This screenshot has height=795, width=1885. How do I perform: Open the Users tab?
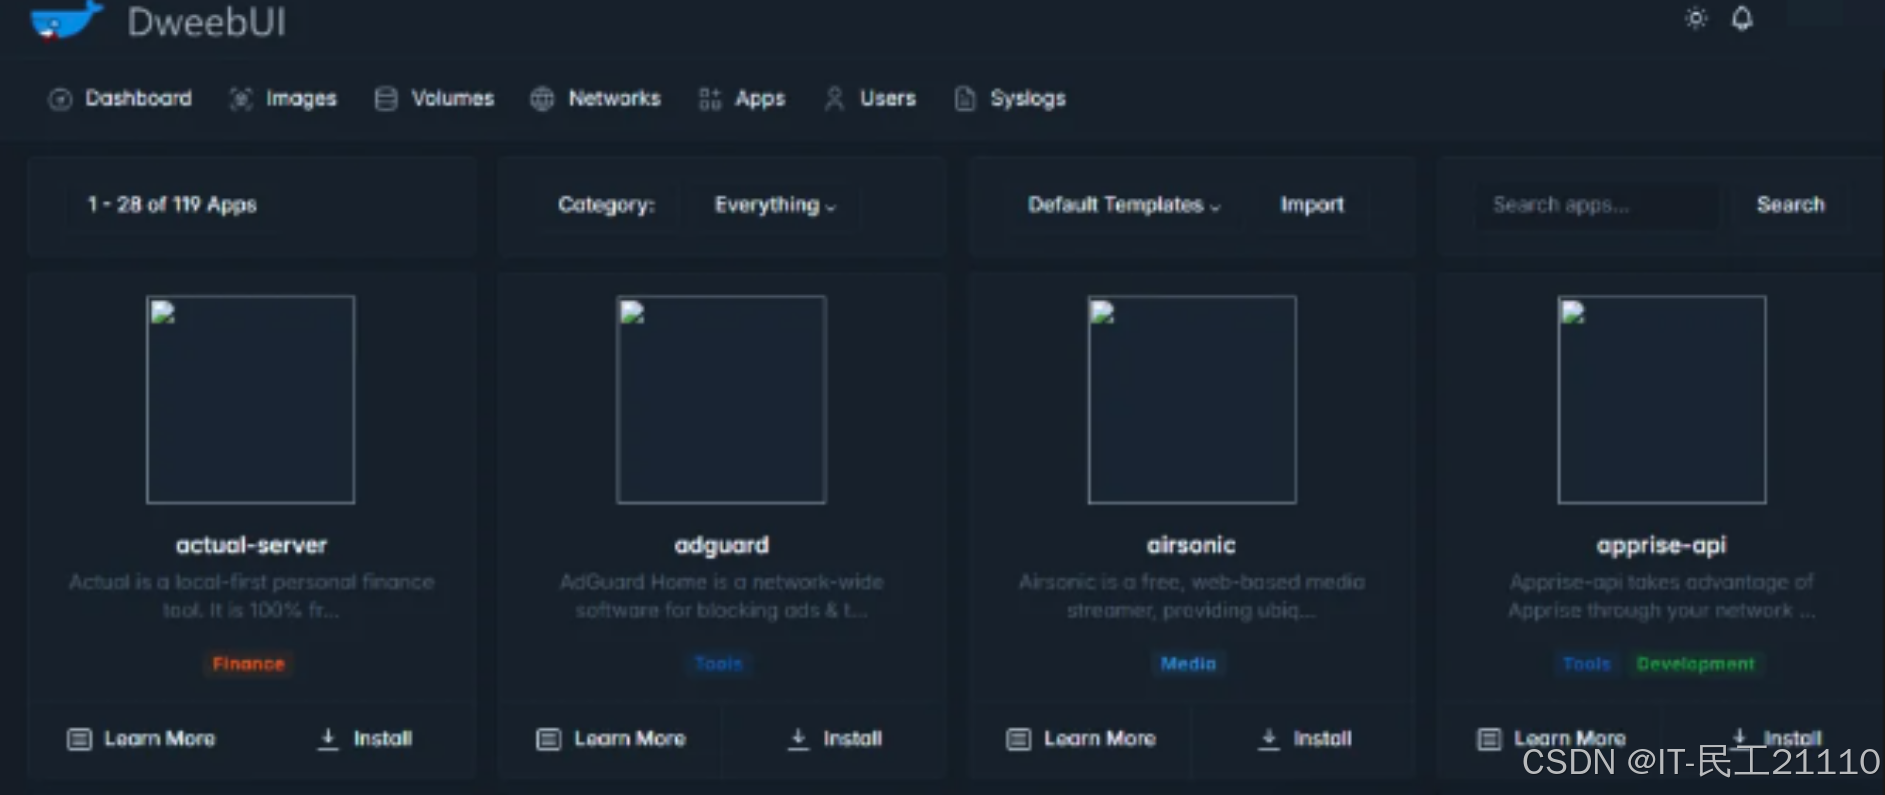tap(869, 98)
